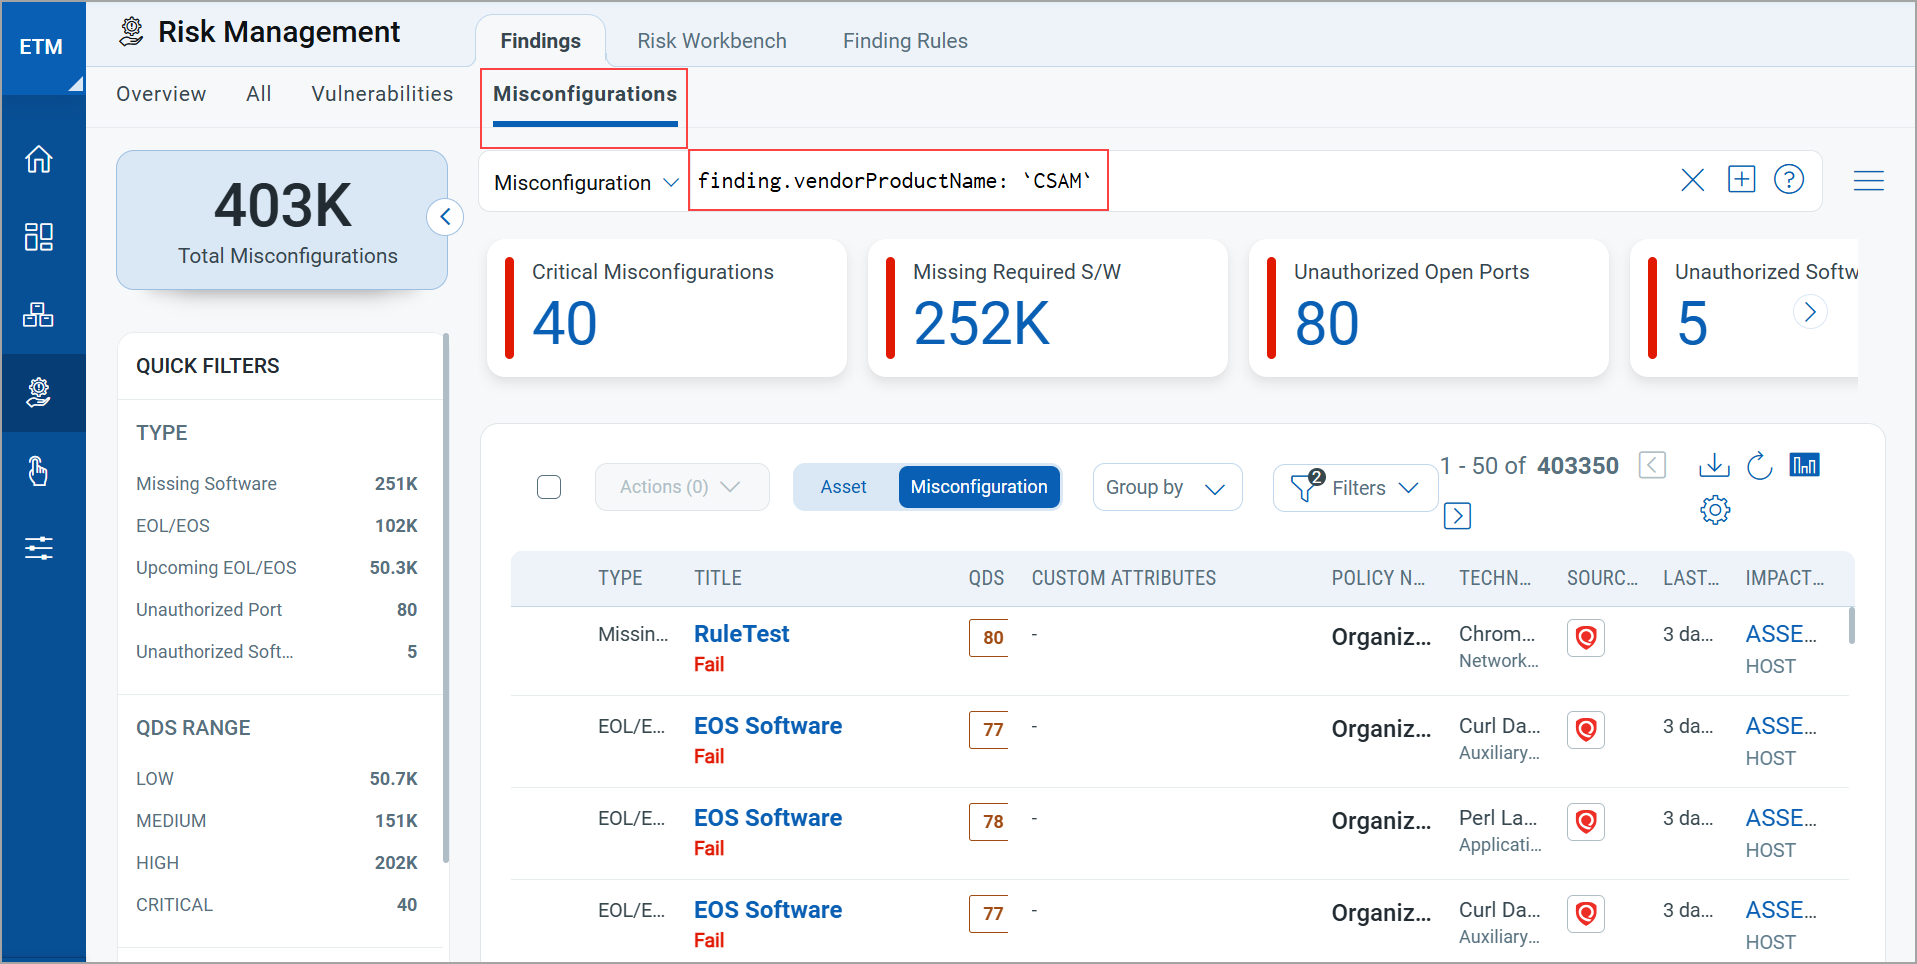Click source icon in QDS 78 row

pyautogui.click(x=1586, y=821)
